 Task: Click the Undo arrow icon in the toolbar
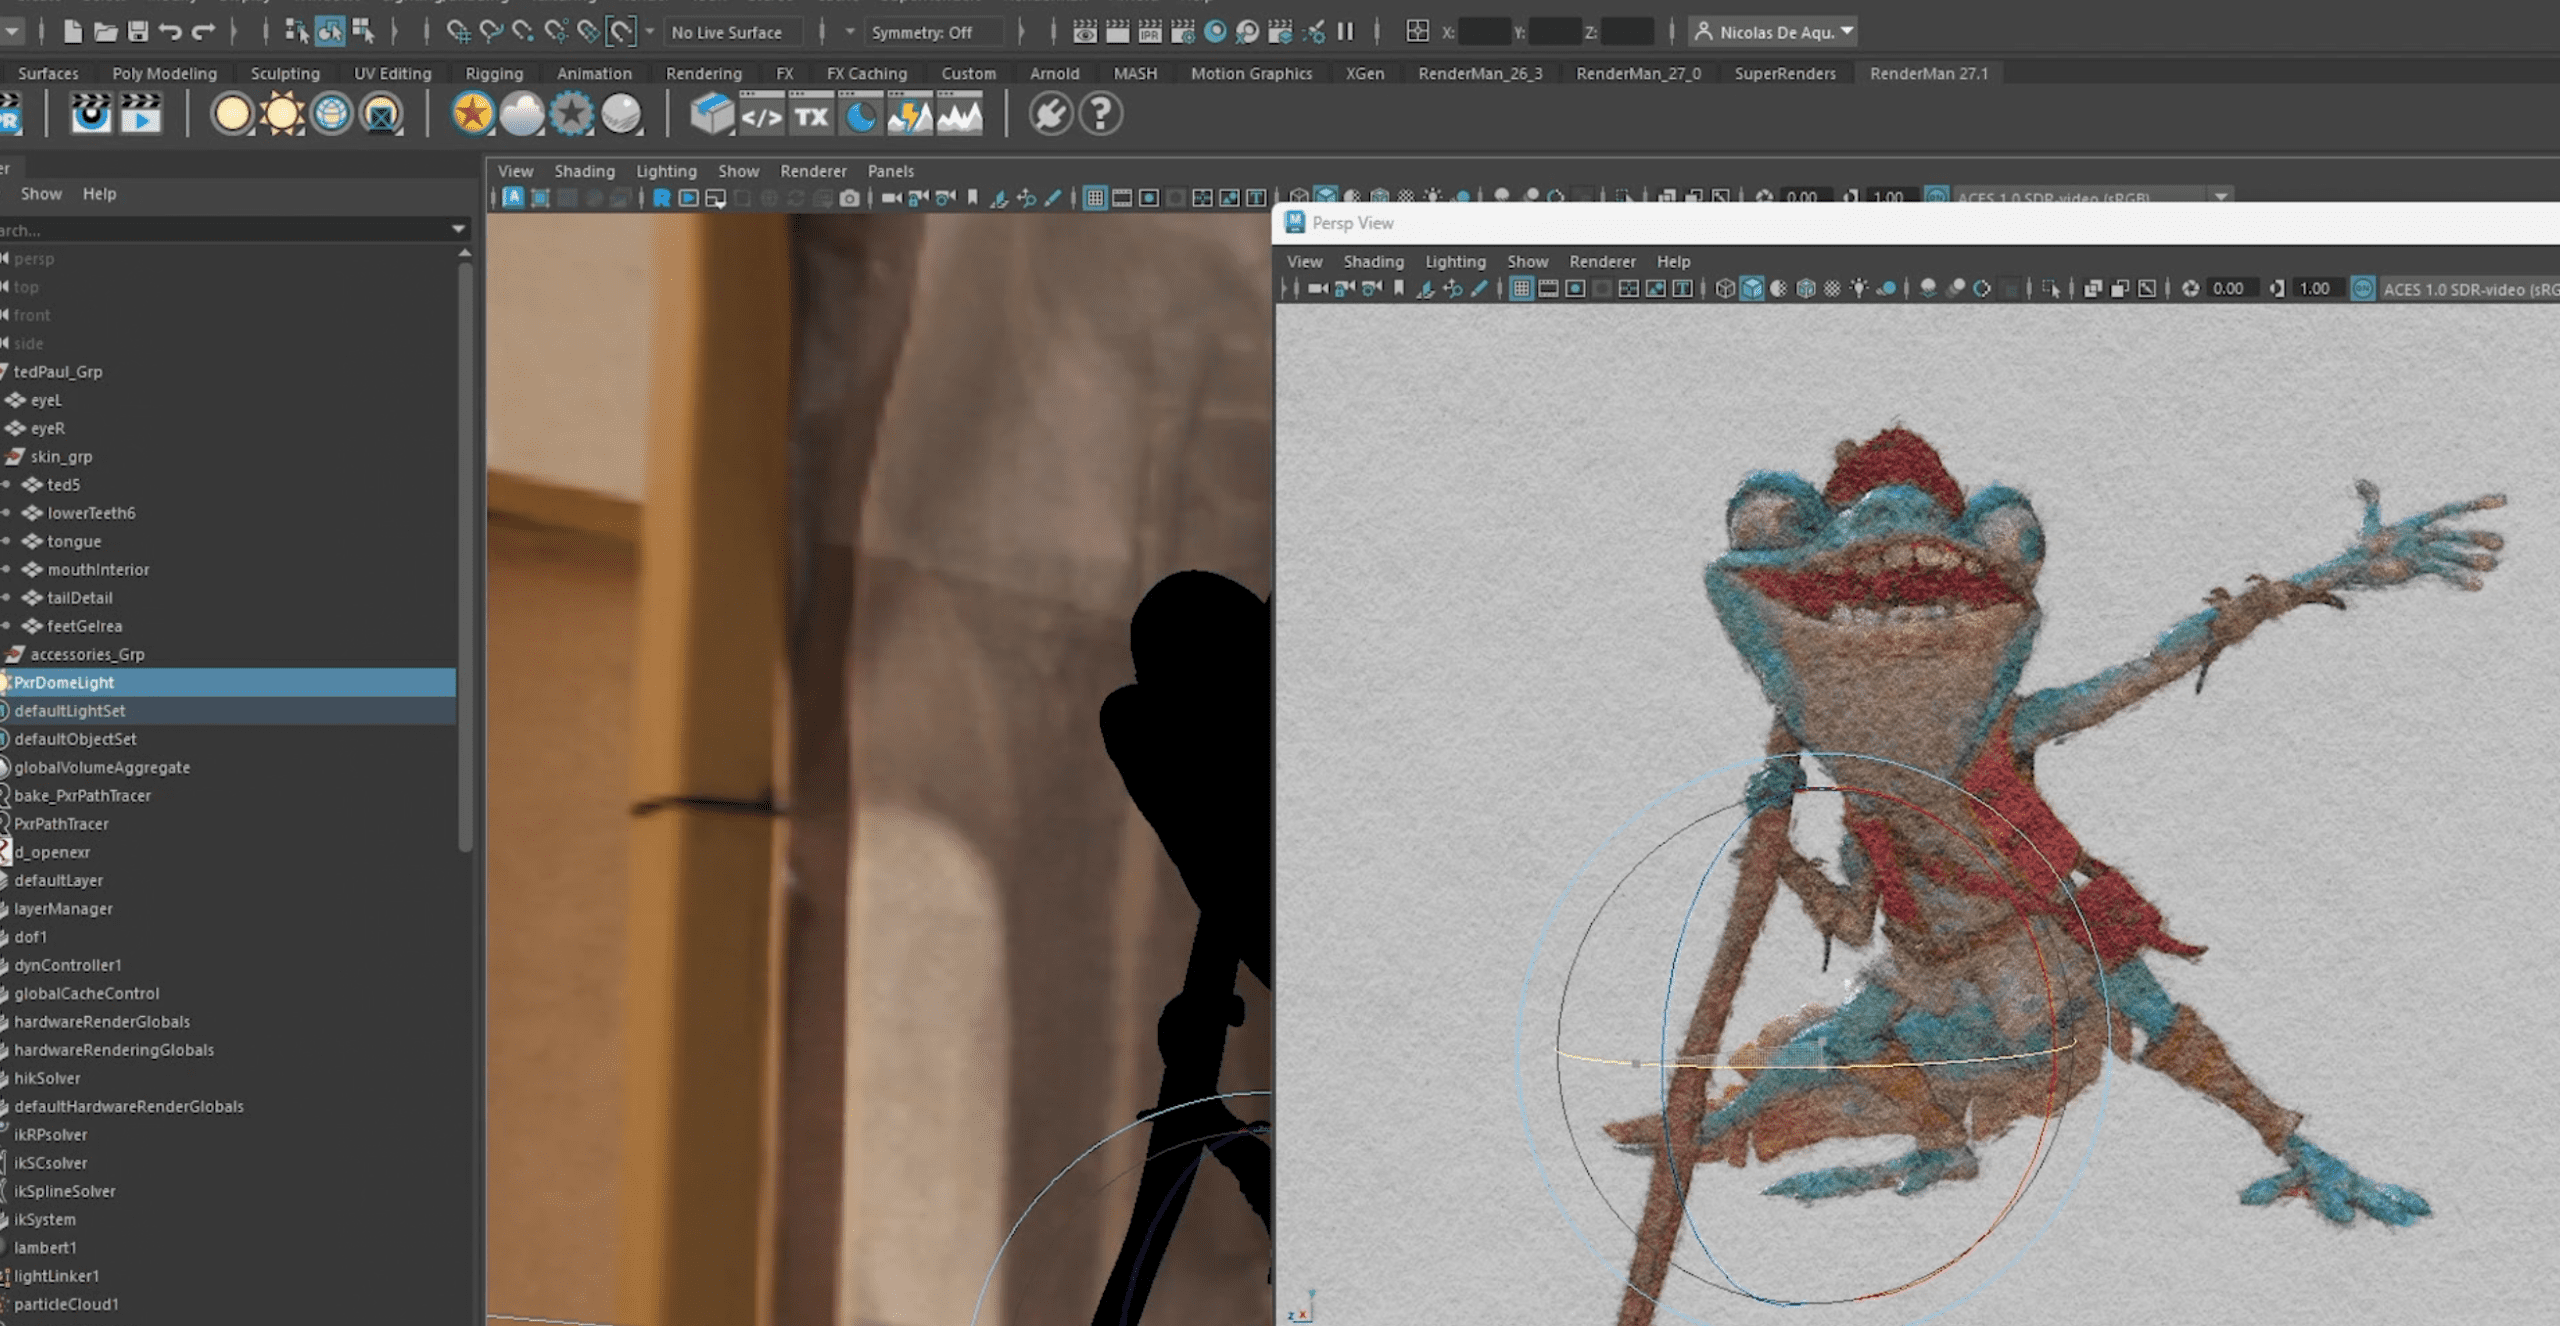[172, 31]
